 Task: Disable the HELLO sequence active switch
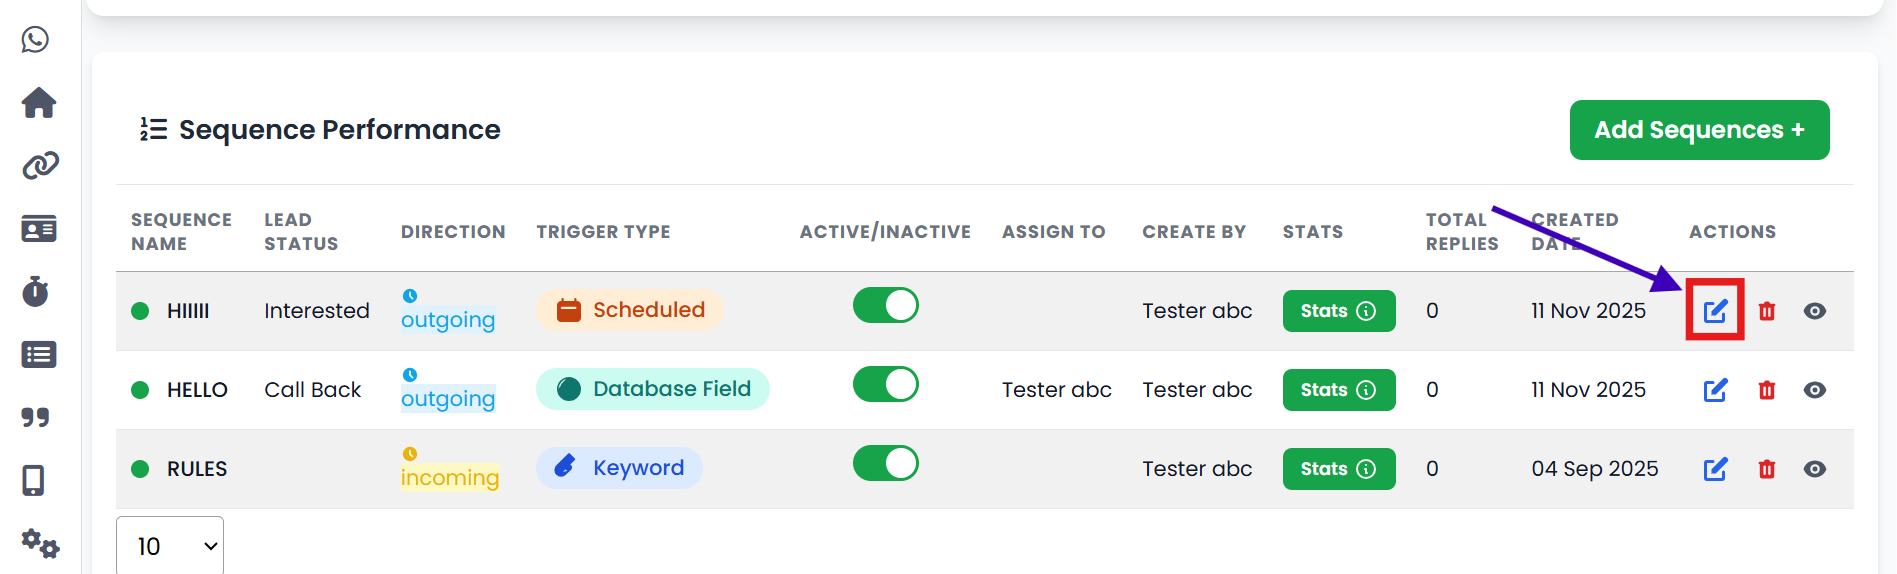(885, 384)
